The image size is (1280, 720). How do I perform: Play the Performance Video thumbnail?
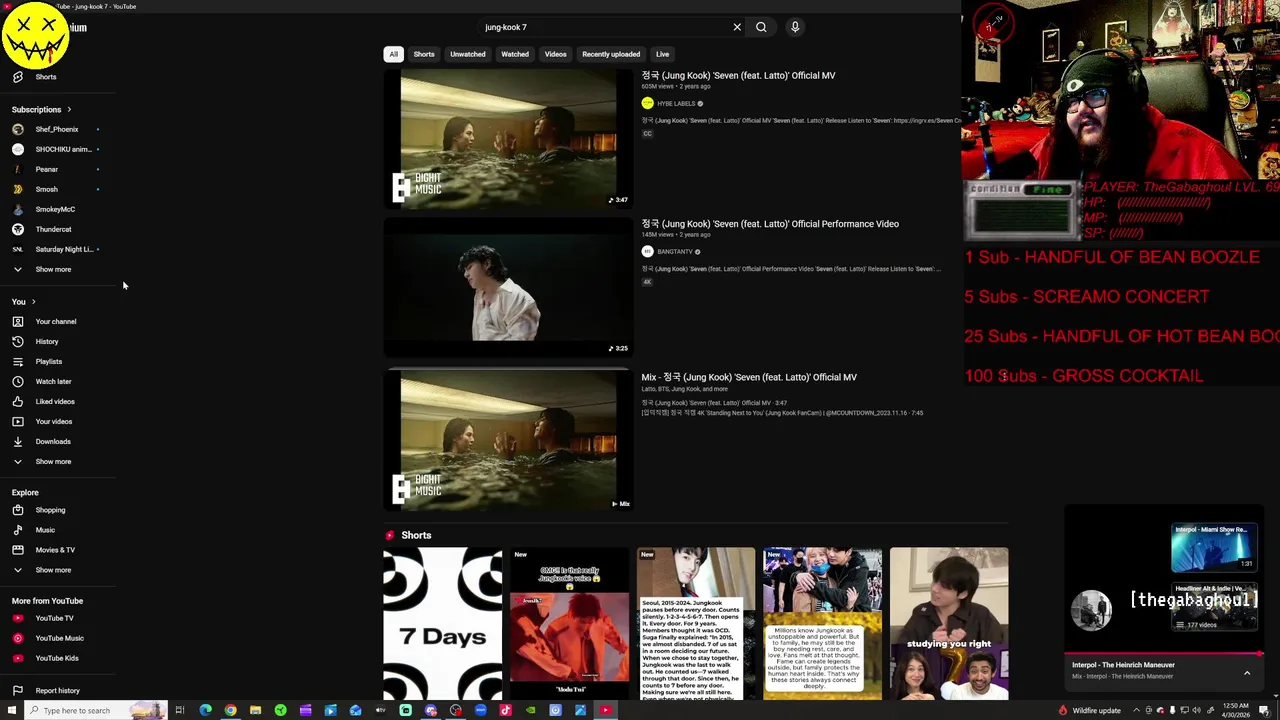pos(508,289)
